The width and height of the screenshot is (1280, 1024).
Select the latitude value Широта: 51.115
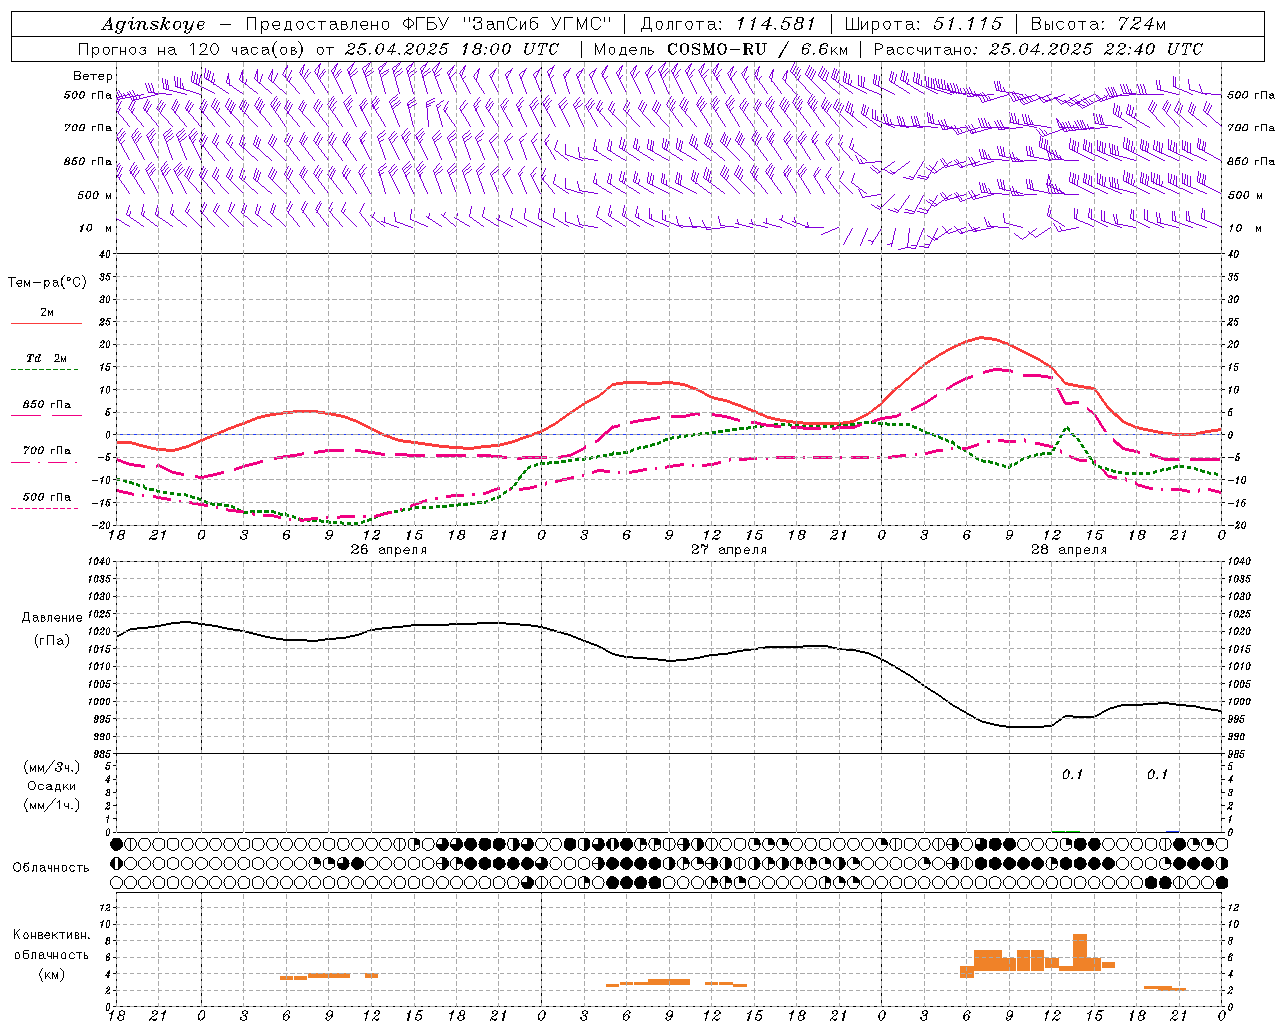(x=923, y=24)
